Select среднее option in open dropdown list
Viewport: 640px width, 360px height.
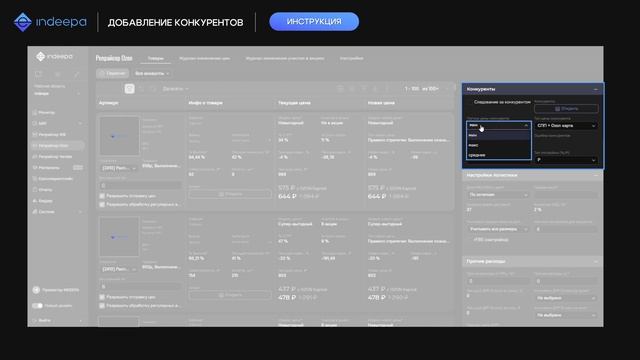click(x=498, y=155)
